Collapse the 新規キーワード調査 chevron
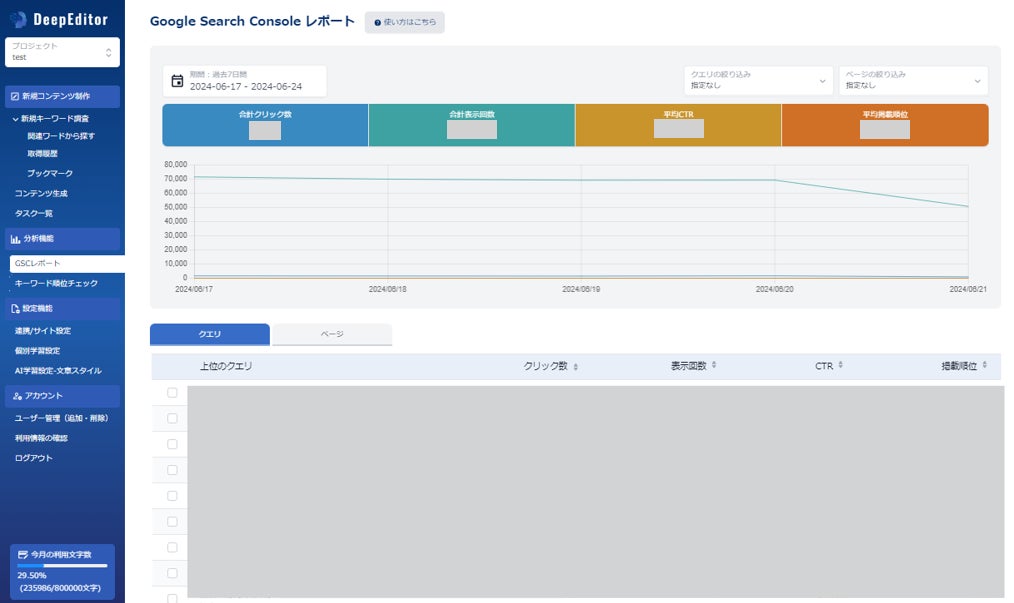1014x603 pixels. (x=16, y=119)
